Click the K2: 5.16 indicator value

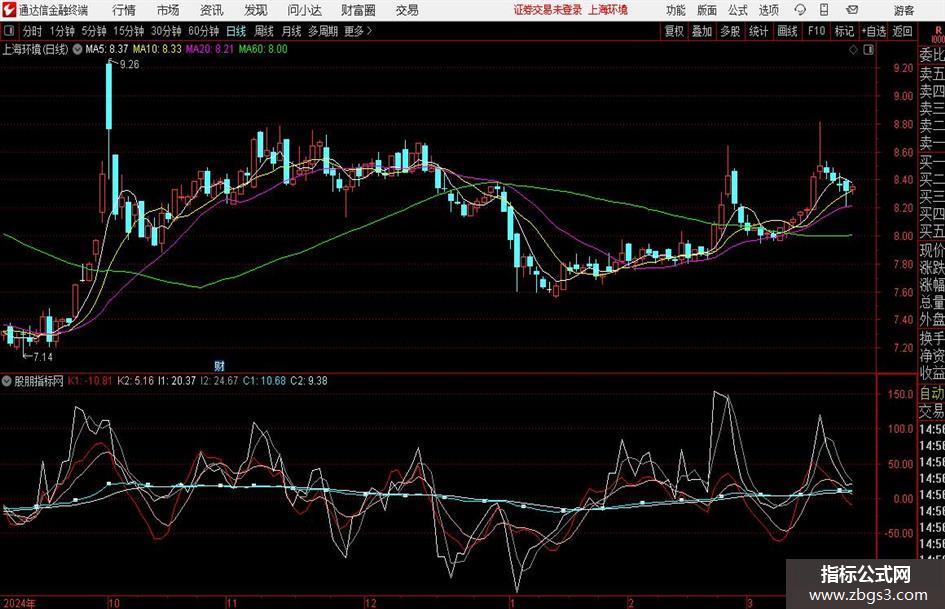click(135, 381)
